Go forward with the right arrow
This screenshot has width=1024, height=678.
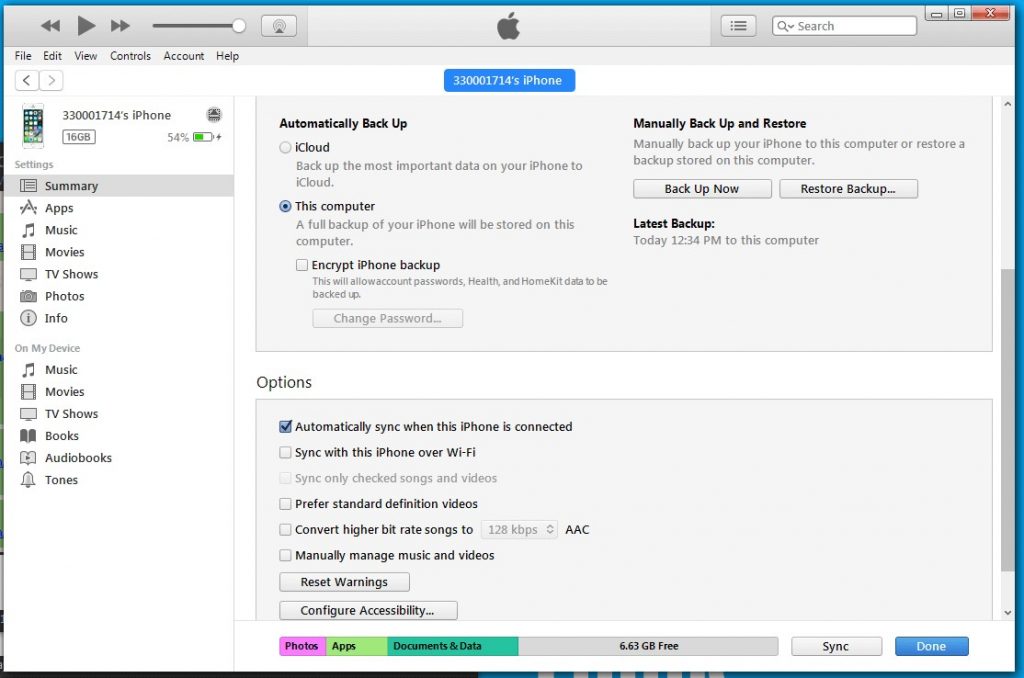point(51,80)
